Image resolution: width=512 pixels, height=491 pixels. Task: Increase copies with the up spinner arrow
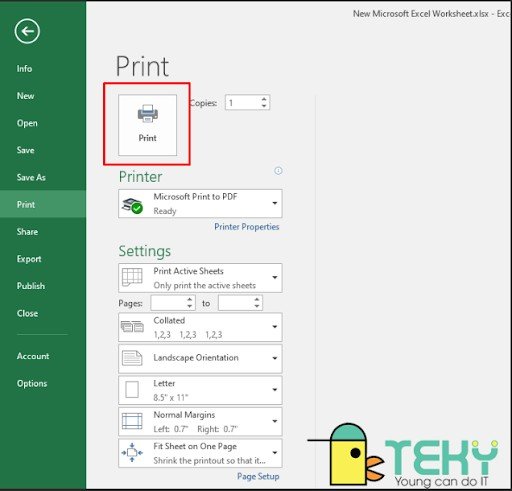click(x=264, y=99)
